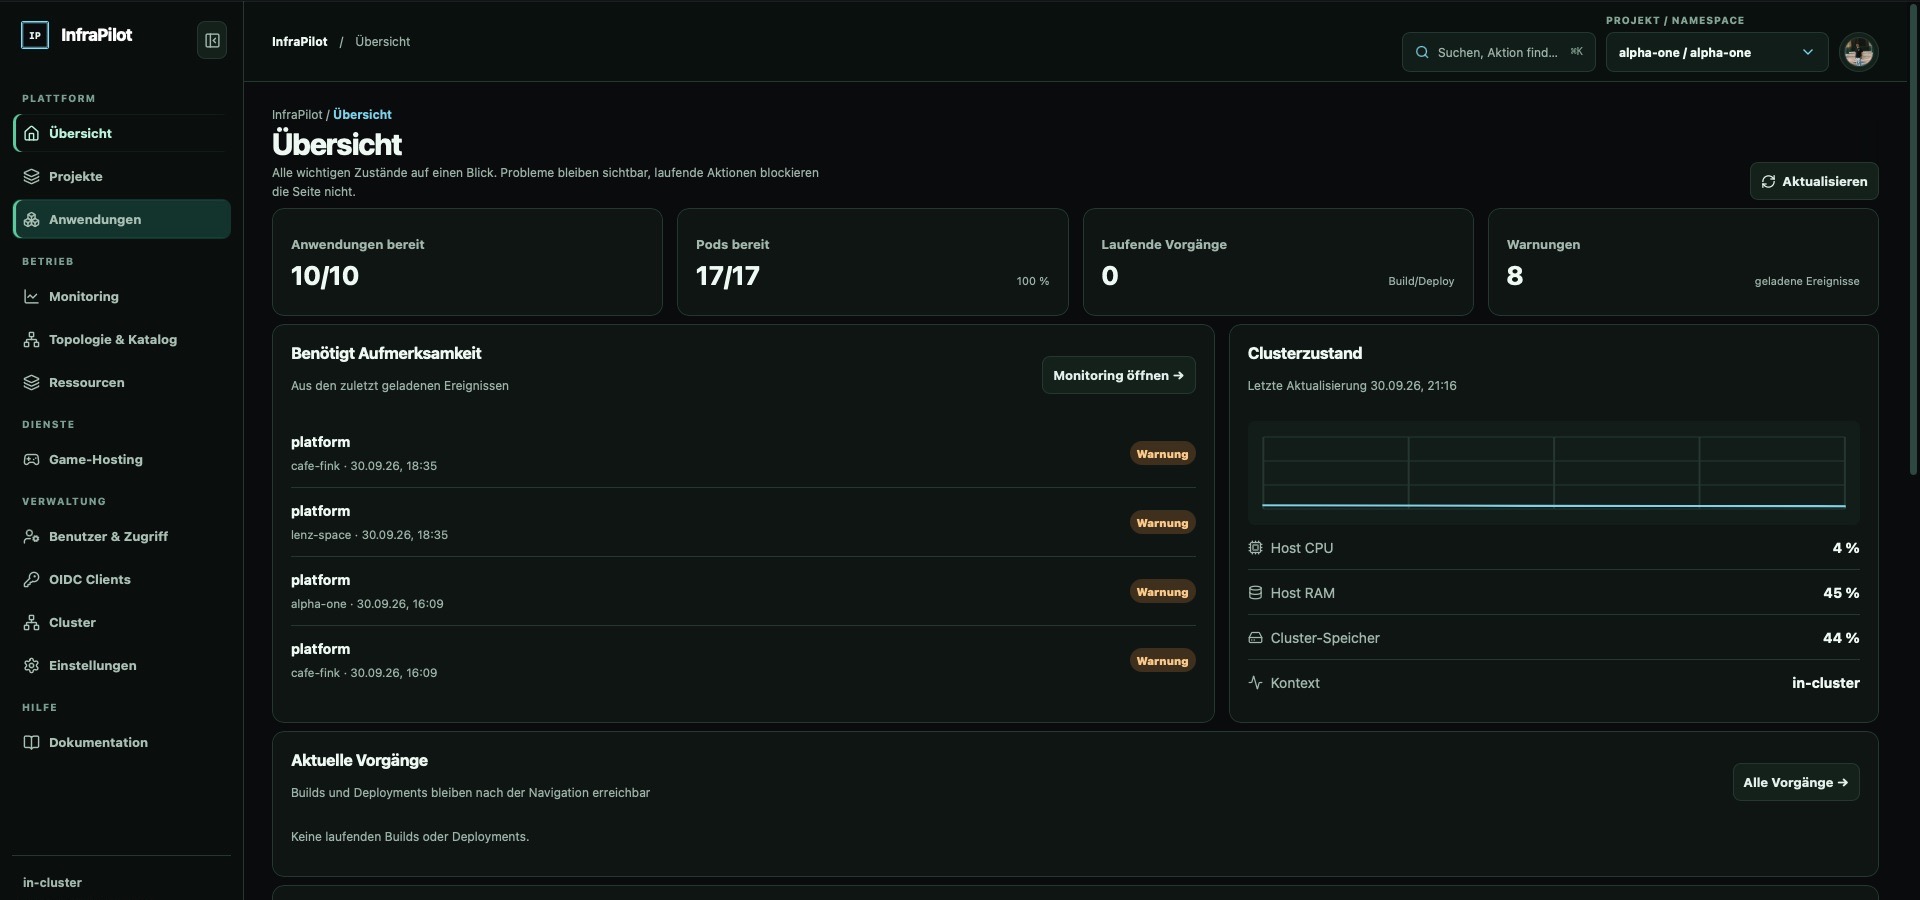Viewport: 1920px width, 900px height.
Task: Open the user avatar menu
Action: 1859,52
